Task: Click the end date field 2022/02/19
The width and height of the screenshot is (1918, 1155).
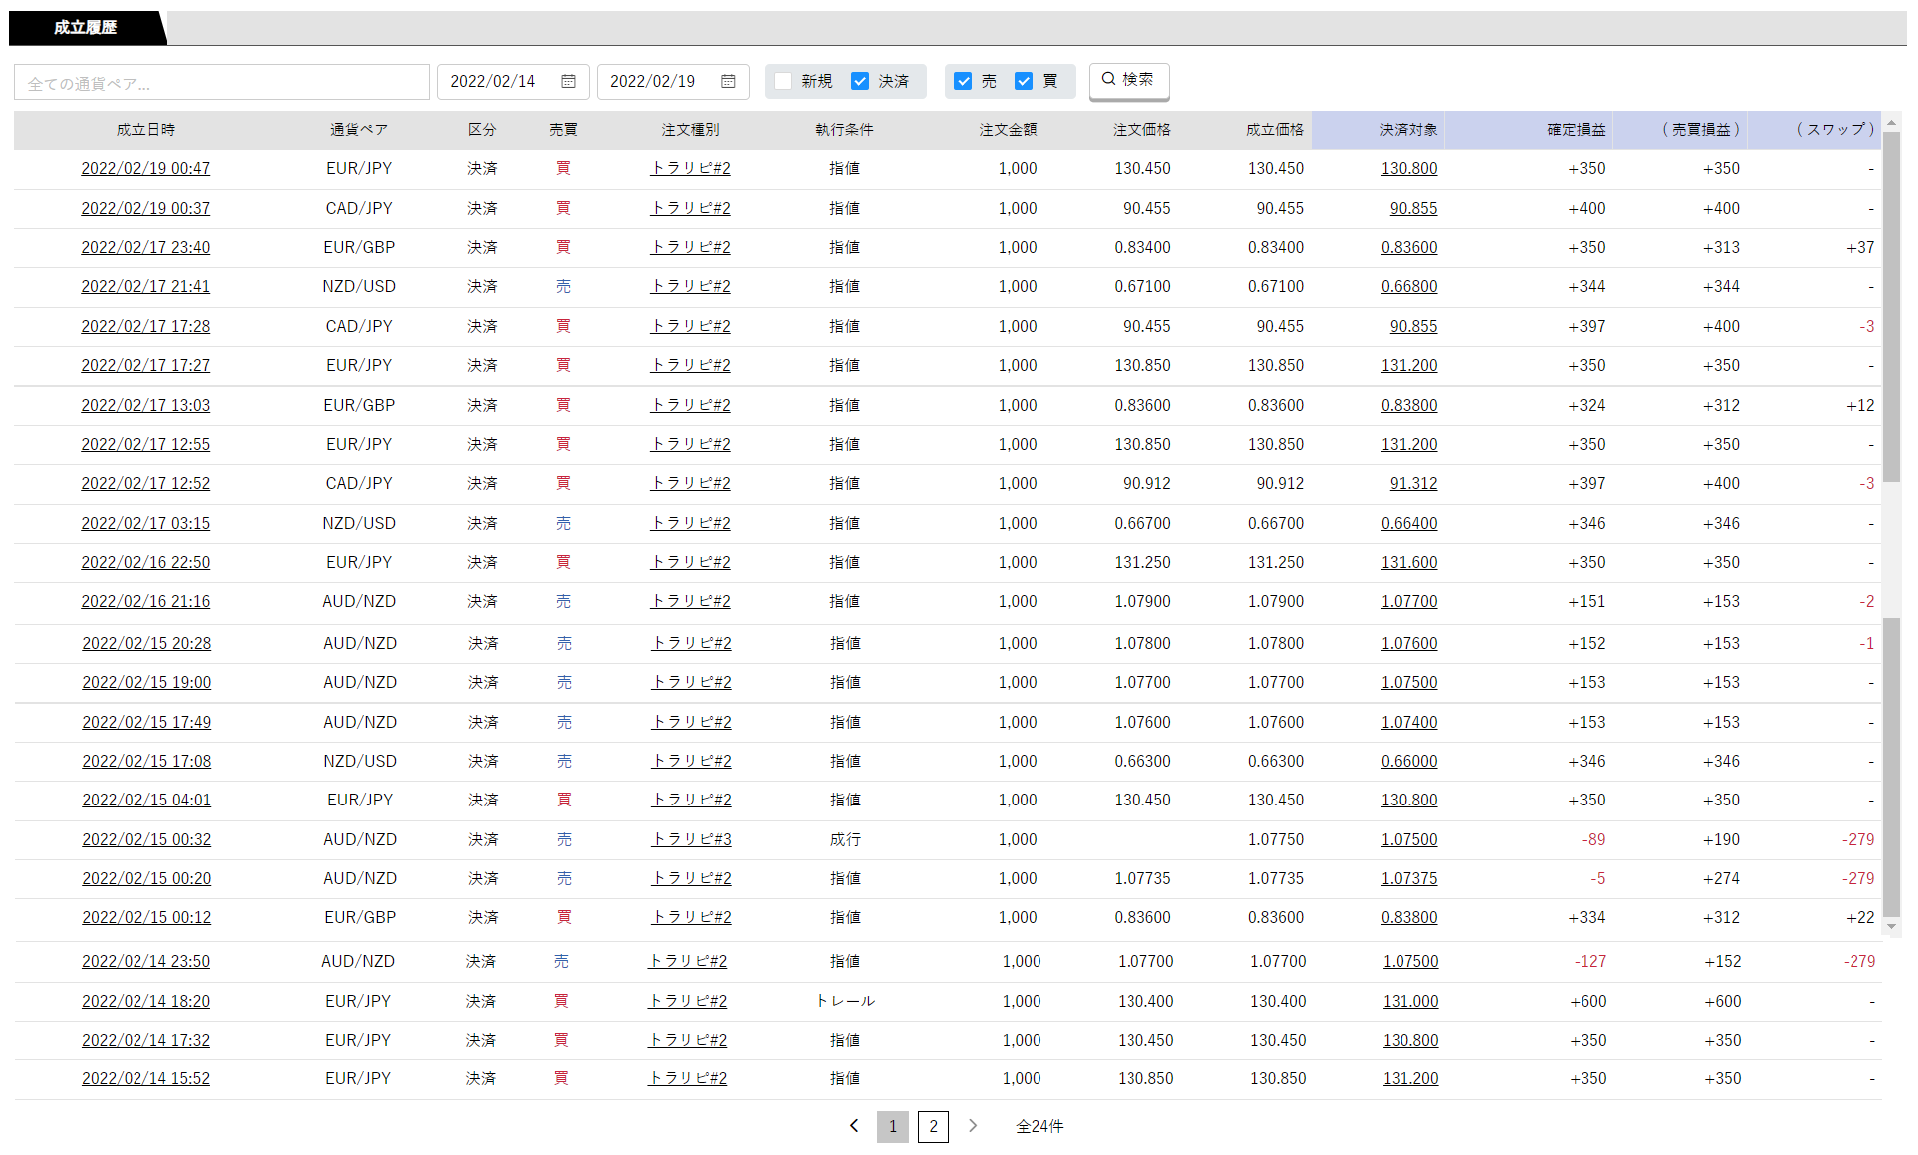Action: [673, 82]
